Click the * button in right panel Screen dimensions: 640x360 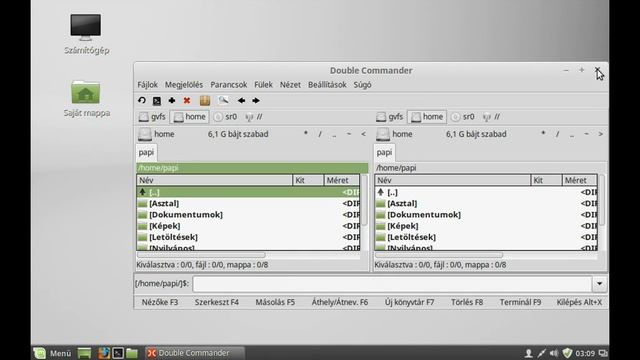[x=543, y=134]
